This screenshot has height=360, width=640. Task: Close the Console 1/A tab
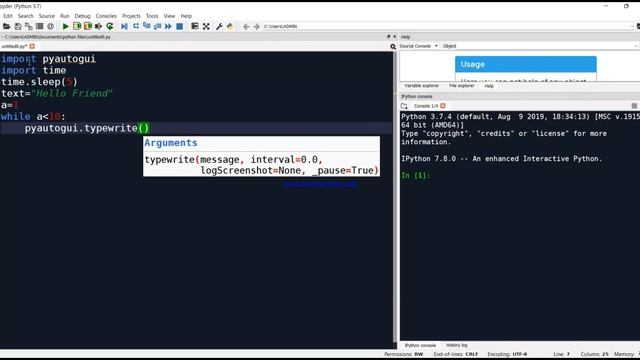[443, 106]
